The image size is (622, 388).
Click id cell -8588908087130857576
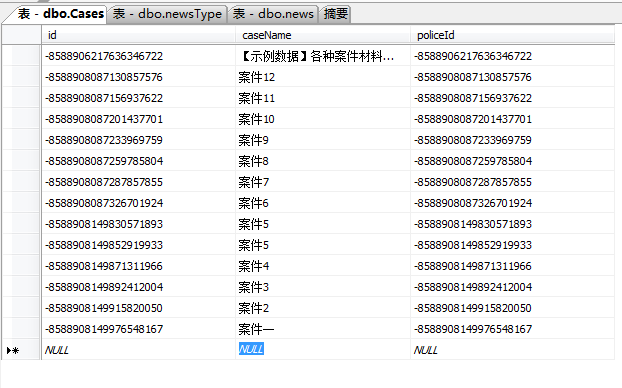tap(138, 77)
